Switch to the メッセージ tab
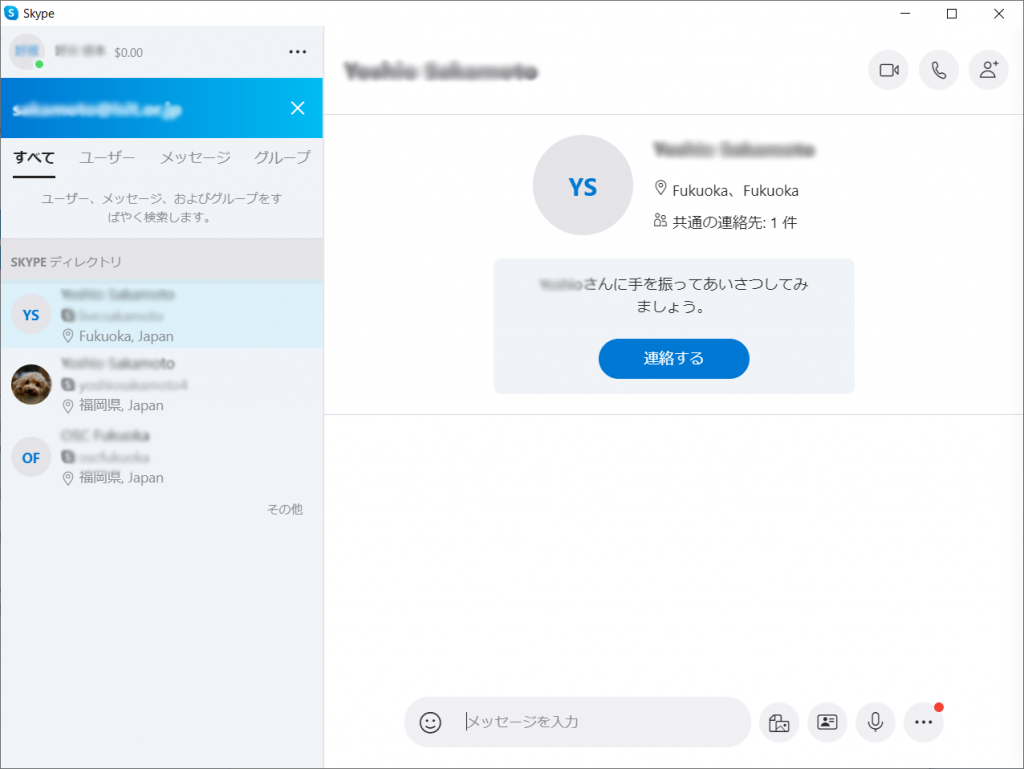Image resolution: width=1024 pixels, height=769 pixels. [195, 158]
